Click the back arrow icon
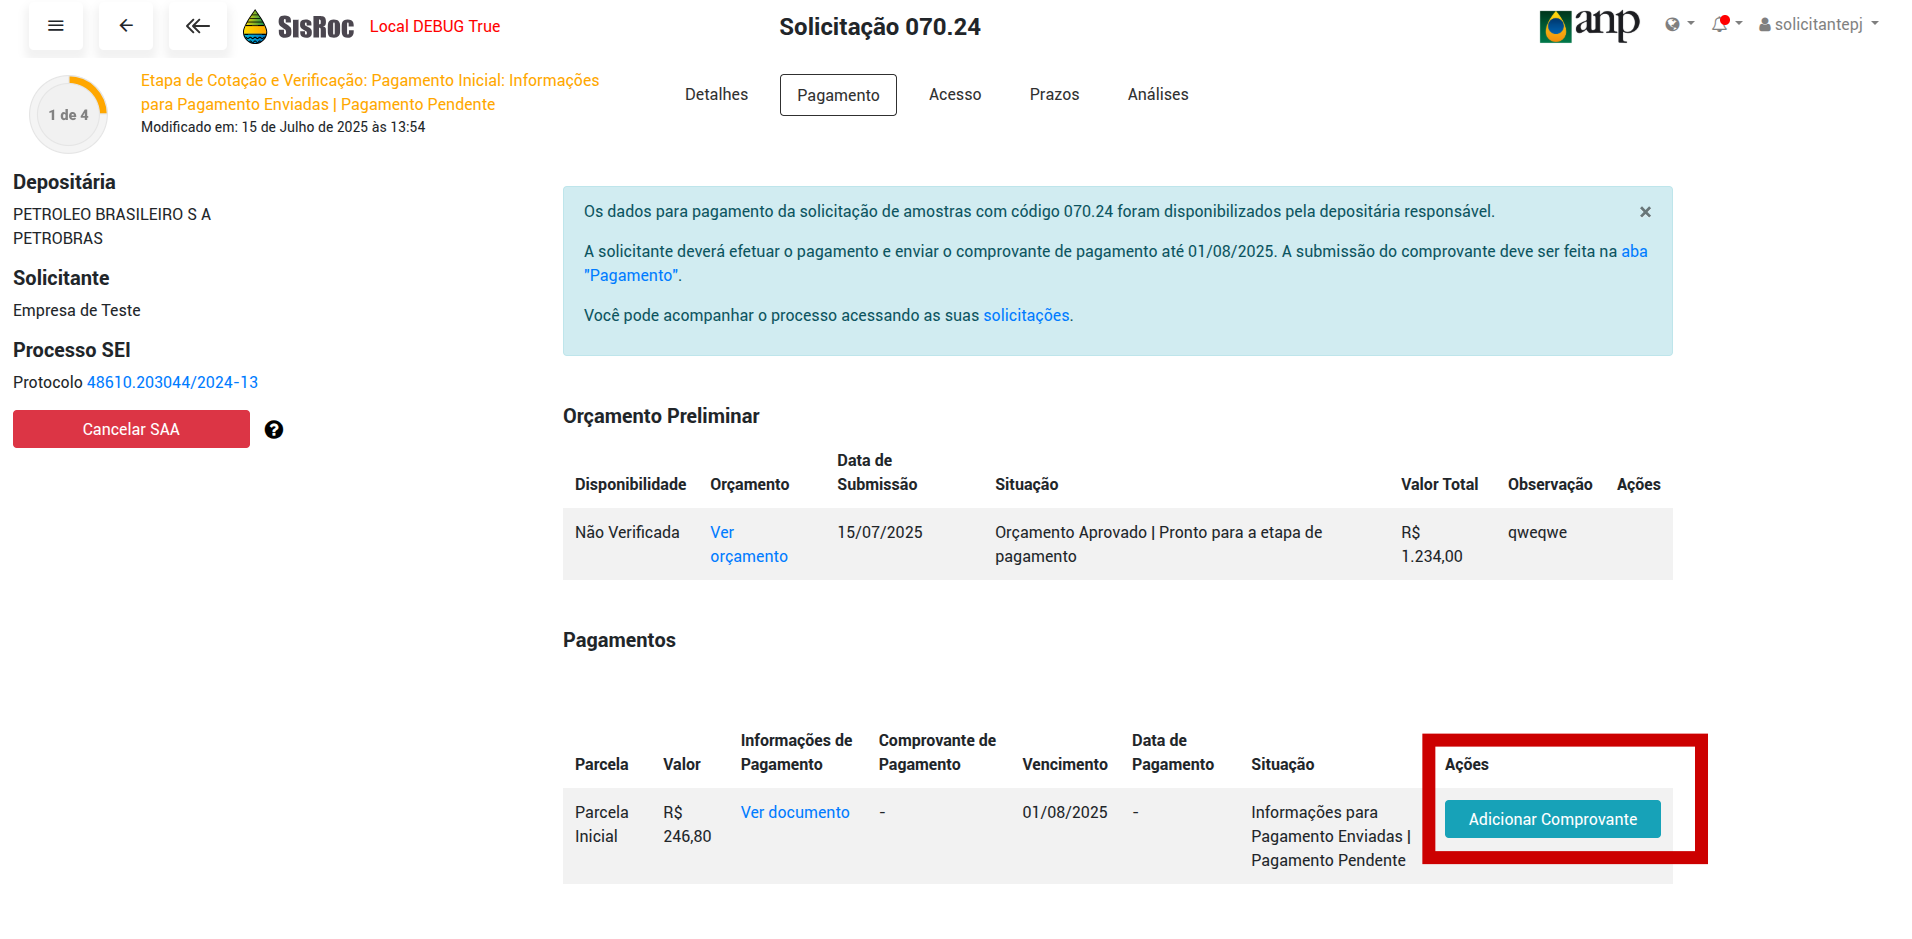1912x939 pixels. coord(126,26)
